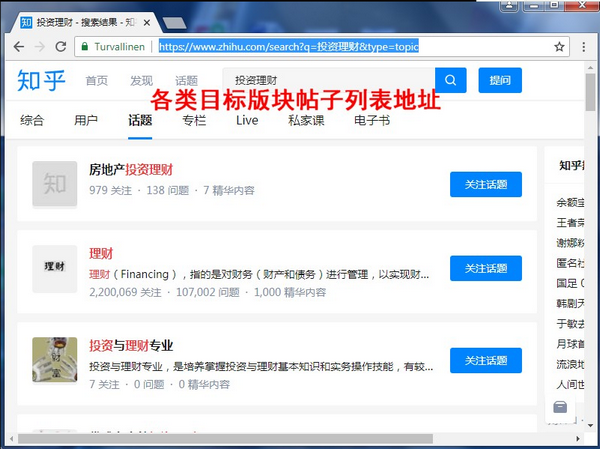Switch to the 综合 tab
600x449 pixels.
[32, 121]
